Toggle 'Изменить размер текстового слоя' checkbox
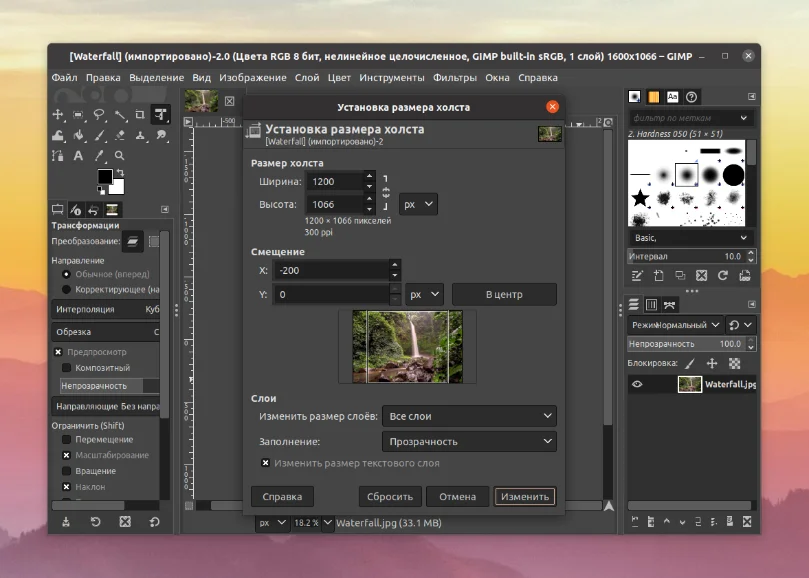 tap(266, 463)
